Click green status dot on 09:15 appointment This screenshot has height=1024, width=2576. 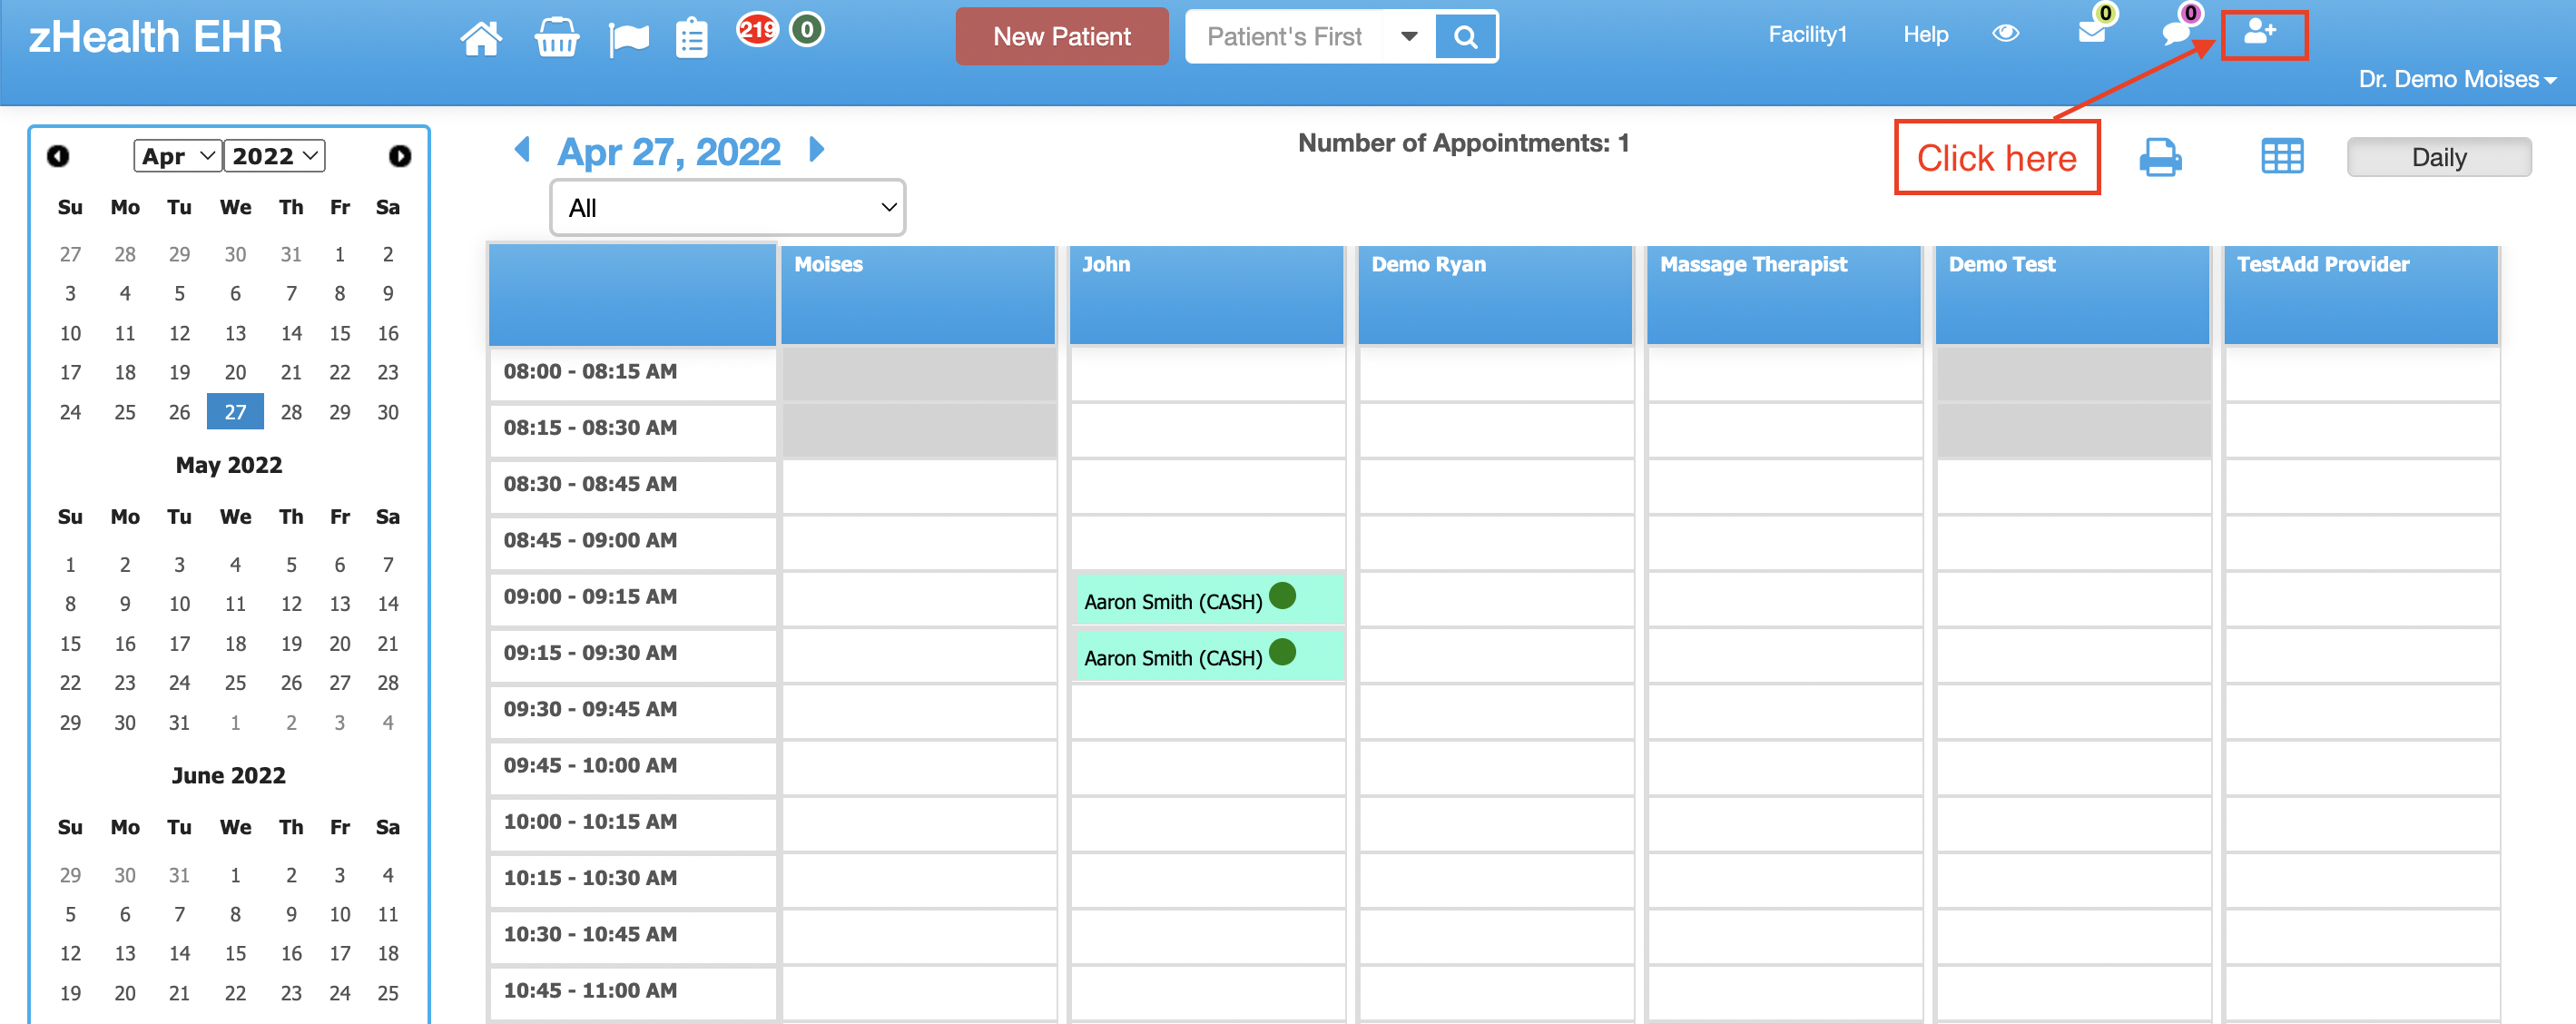[x=1281, y=652]
